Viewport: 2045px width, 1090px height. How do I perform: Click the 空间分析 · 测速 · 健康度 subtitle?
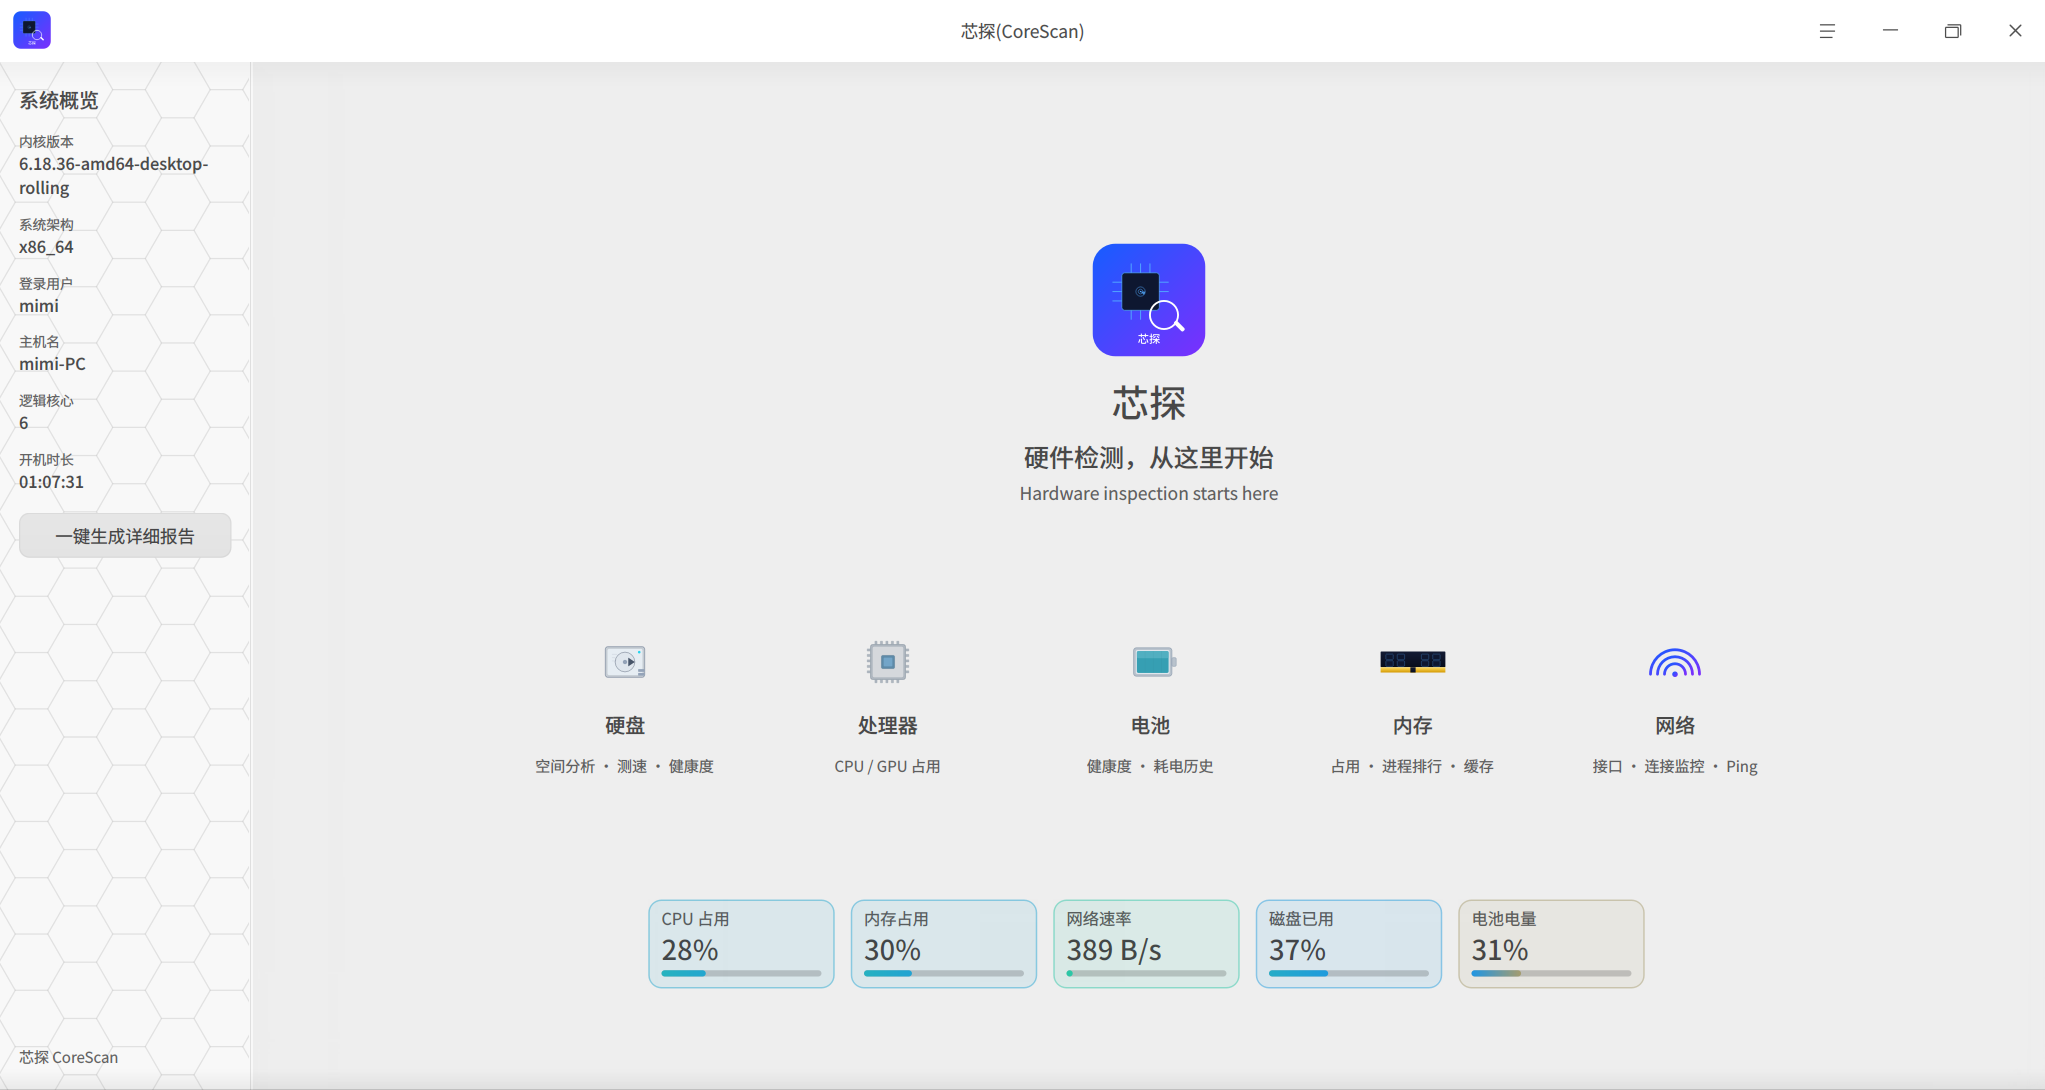(624, 766)
